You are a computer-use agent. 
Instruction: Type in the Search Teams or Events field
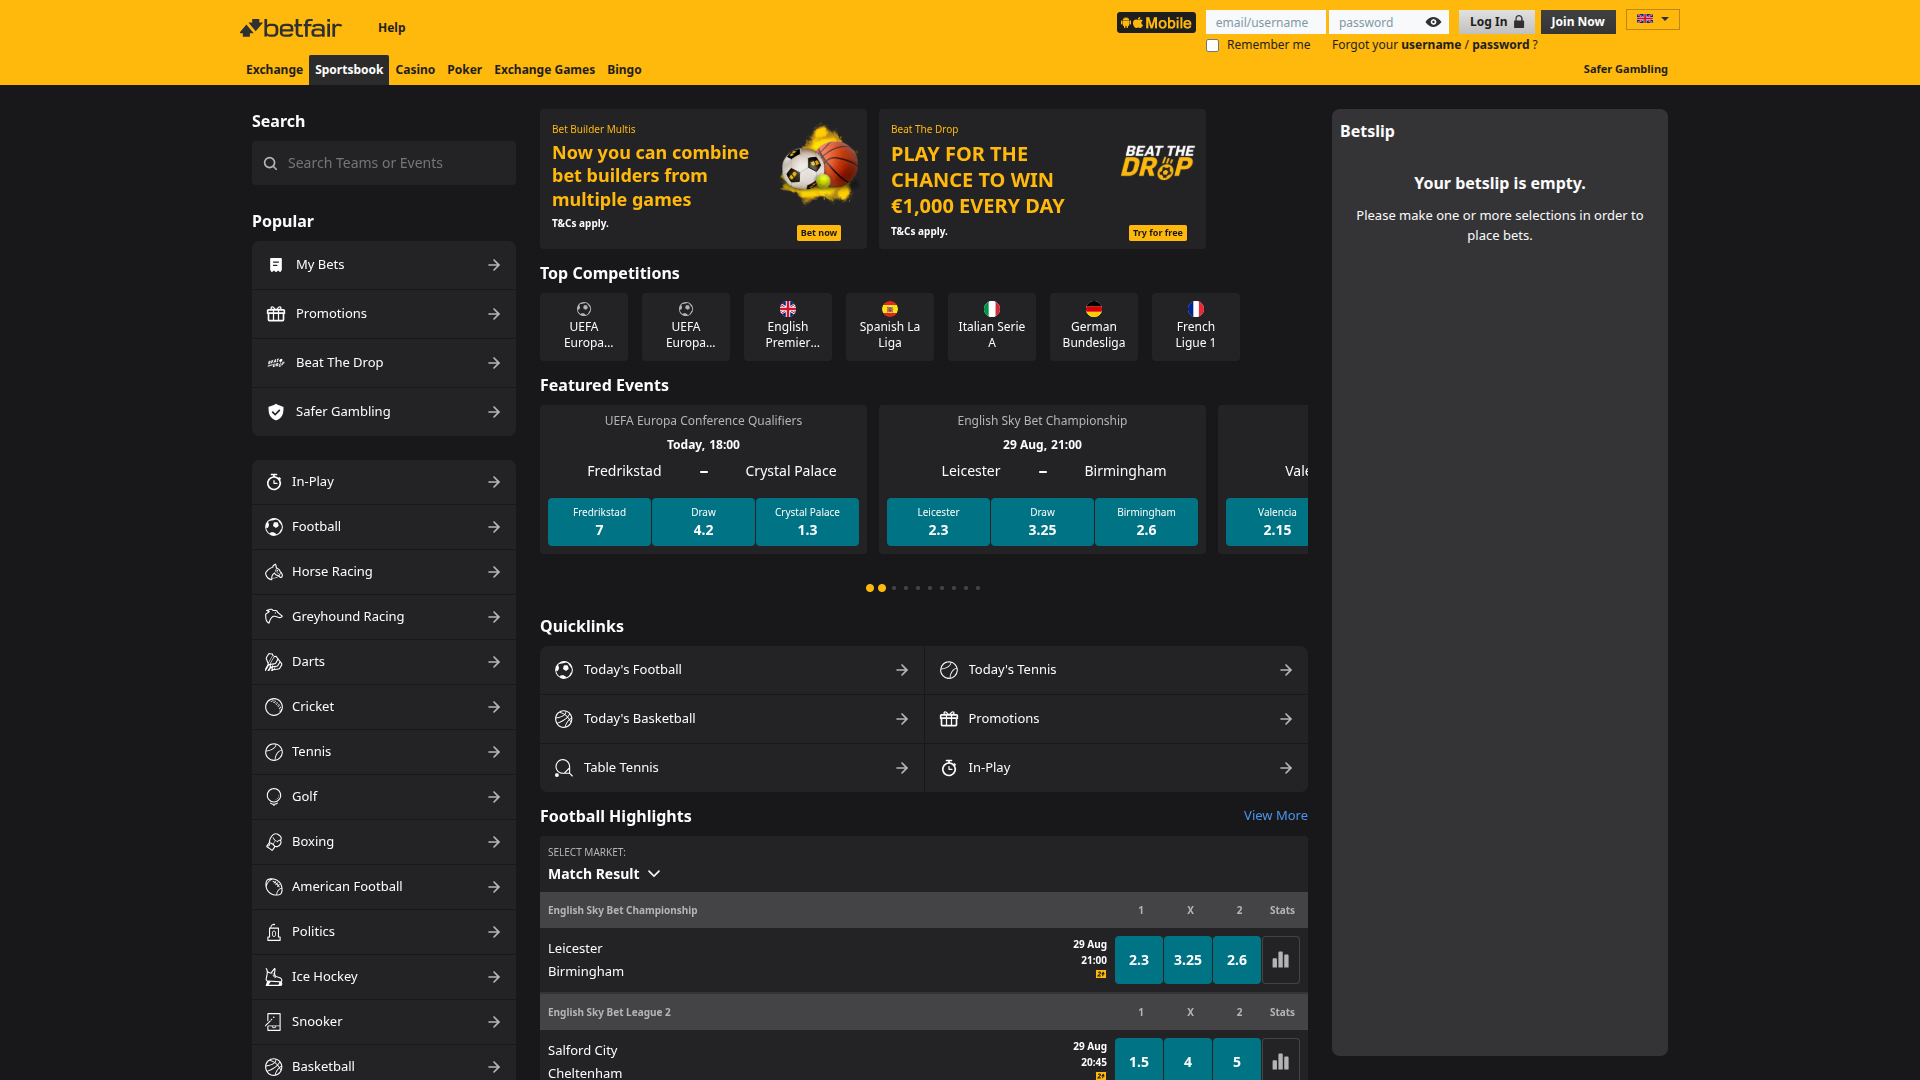(383, 162)
